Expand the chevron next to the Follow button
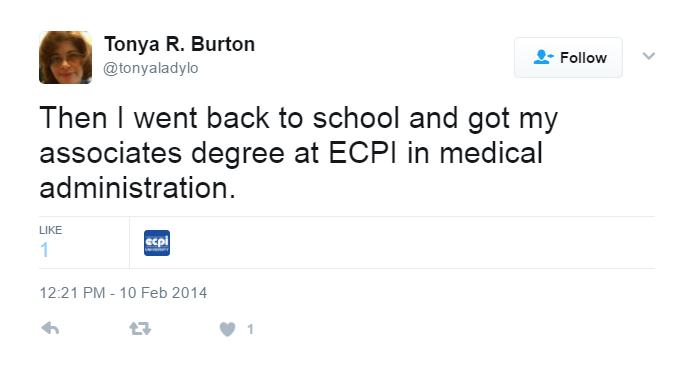 [x=648, y=56]
